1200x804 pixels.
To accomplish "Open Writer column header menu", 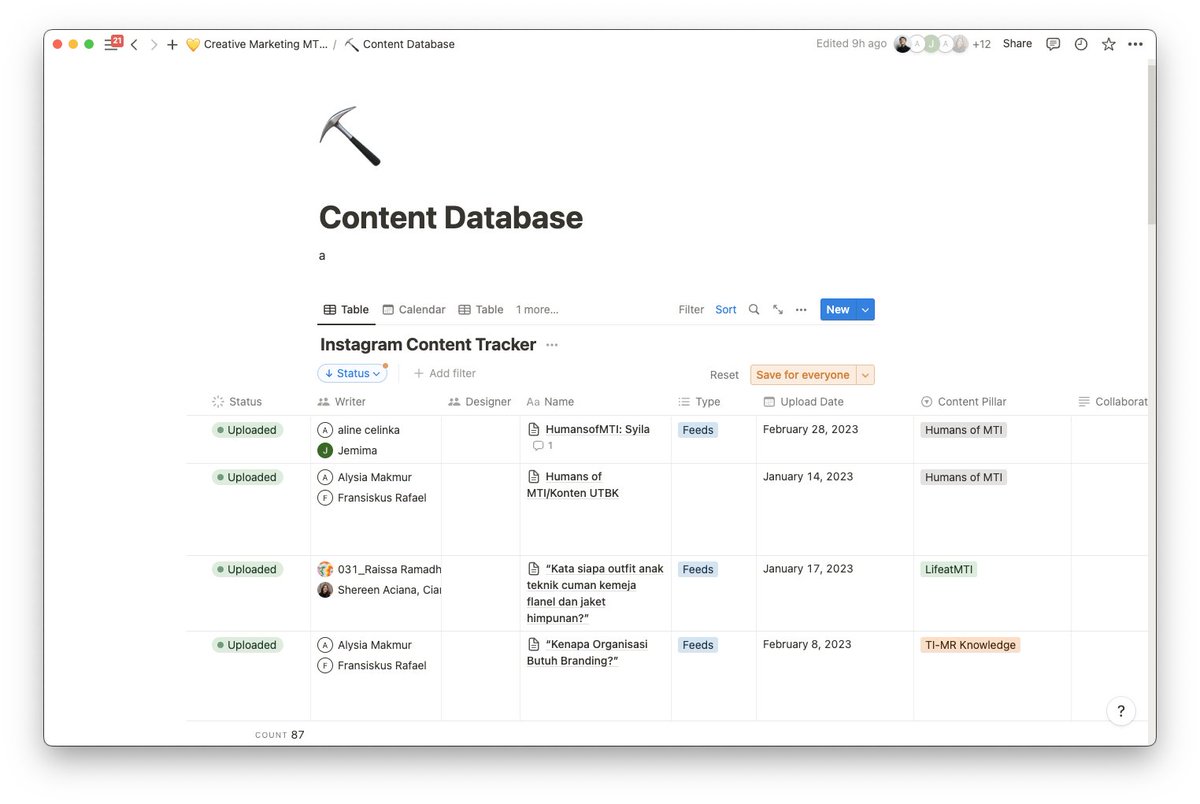I will [341, 402].
